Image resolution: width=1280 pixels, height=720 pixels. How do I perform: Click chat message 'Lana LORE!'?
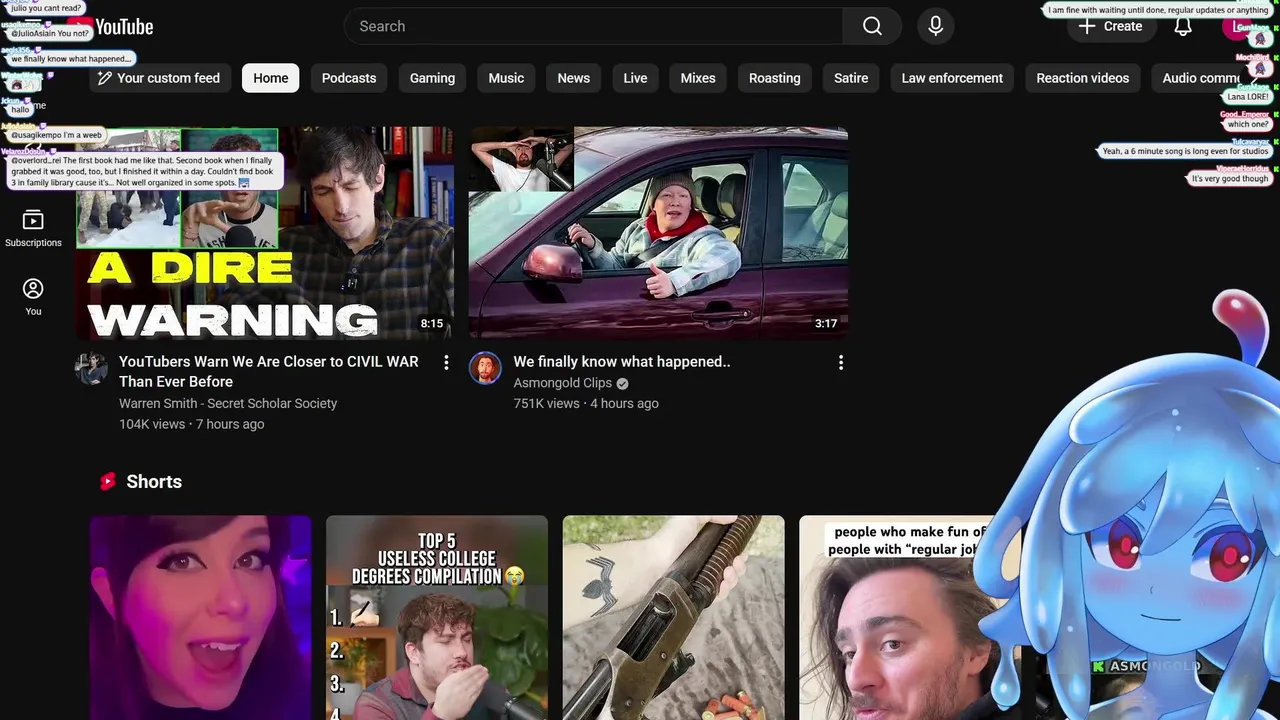pyautogui.click(x=1248, y=97)
